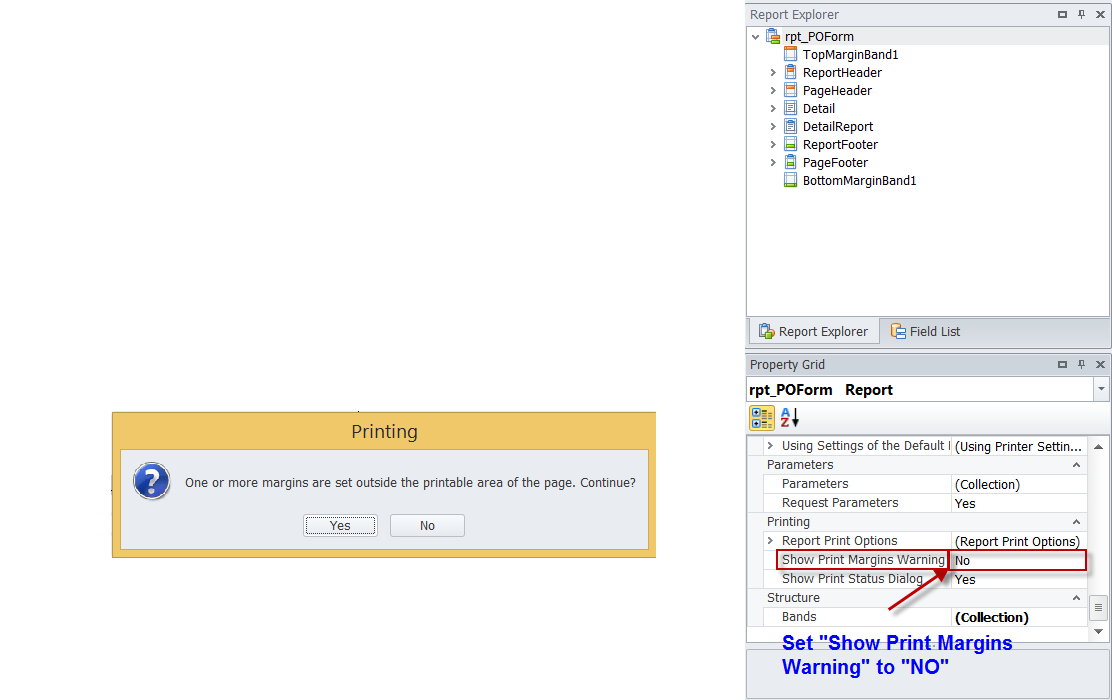Select the Show Print Margins Warning value
Image resolution: width=1112 pixels, height=700 pixels.
[x=1018, y=561]
